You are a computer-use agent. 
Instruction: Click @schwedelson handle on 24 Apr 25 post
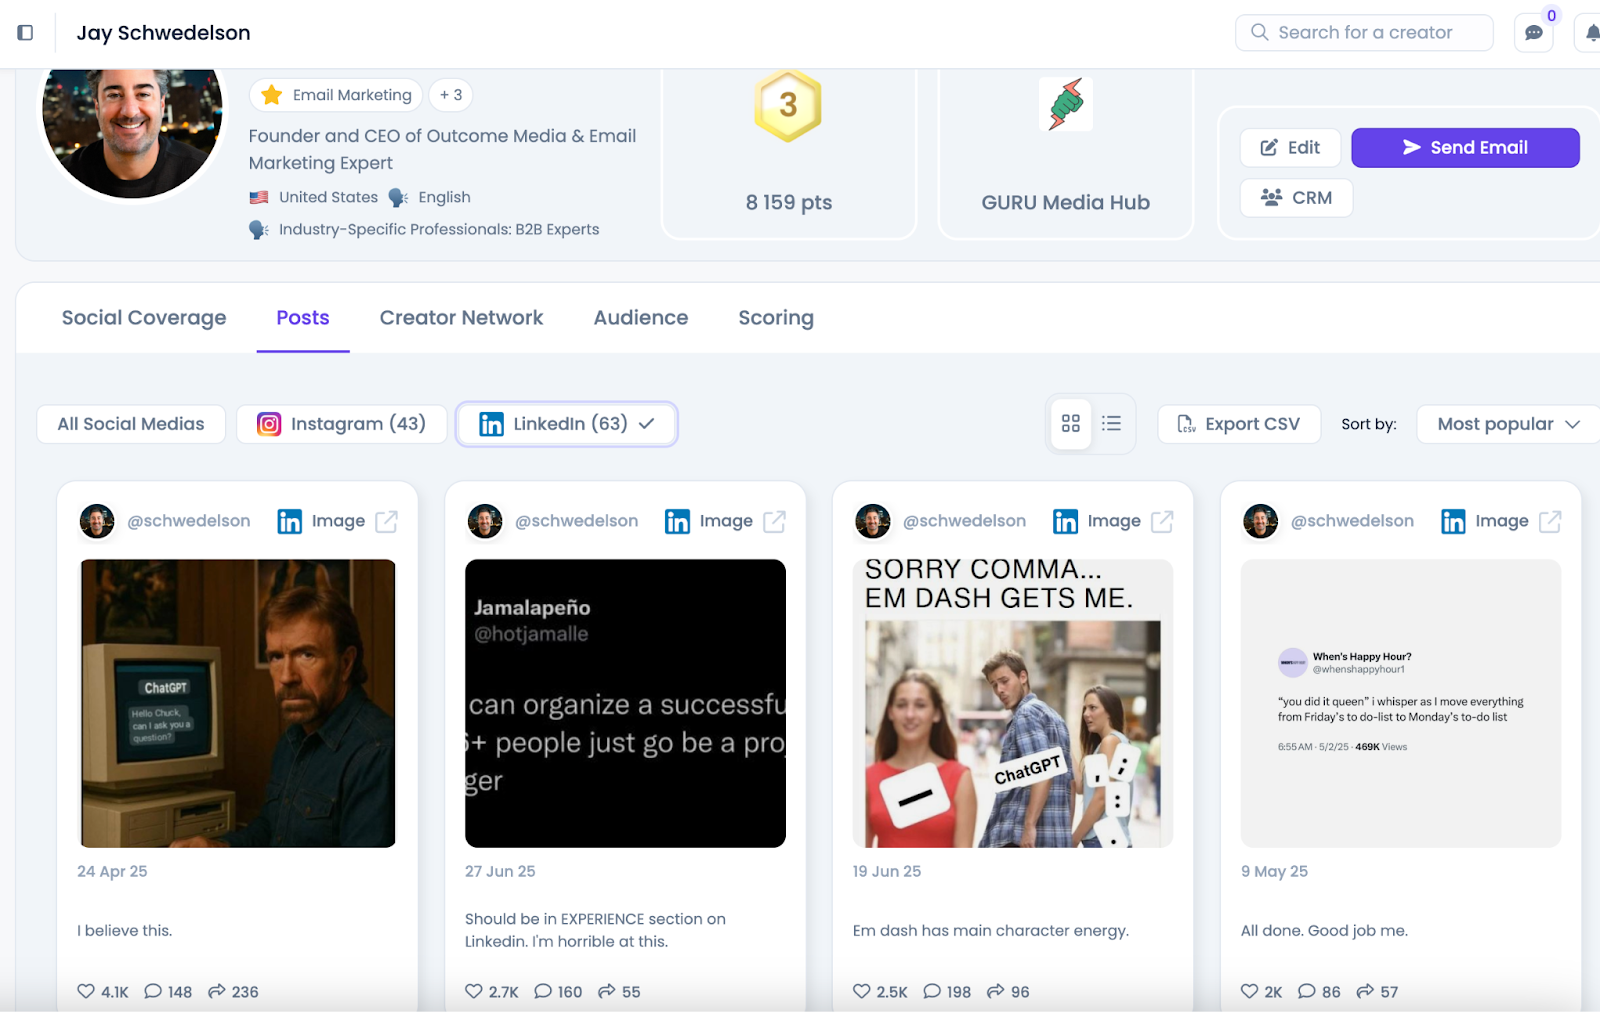click(x=189, y=521)
